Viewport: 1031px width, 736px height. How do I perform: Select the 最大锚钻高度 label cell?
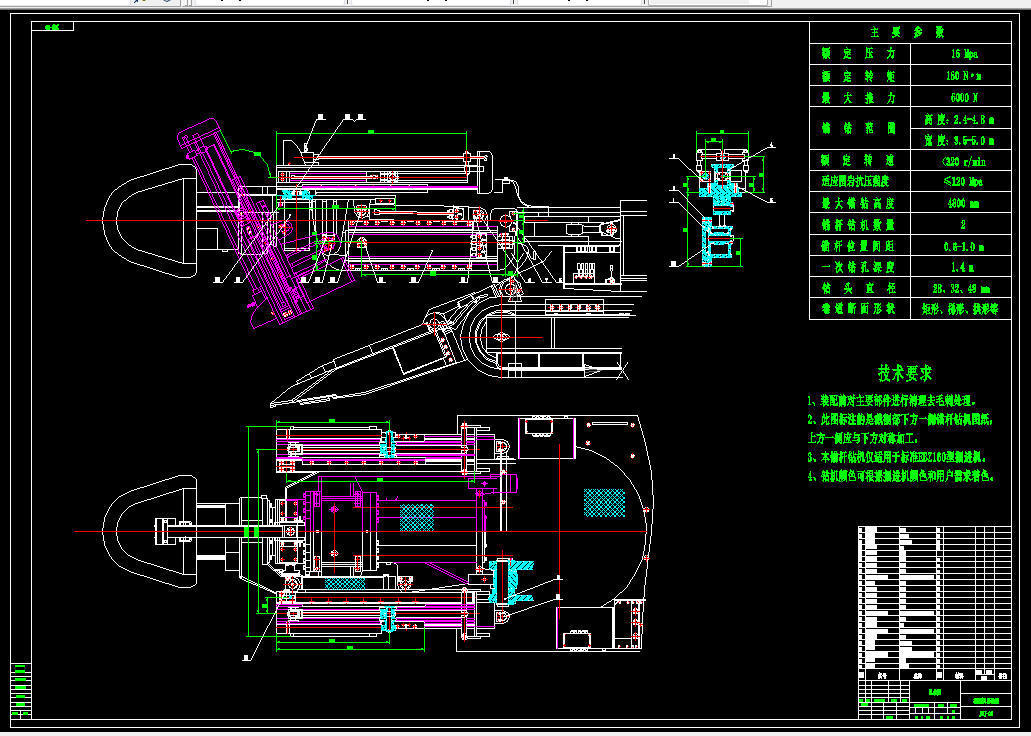click(x=859, y=203)
